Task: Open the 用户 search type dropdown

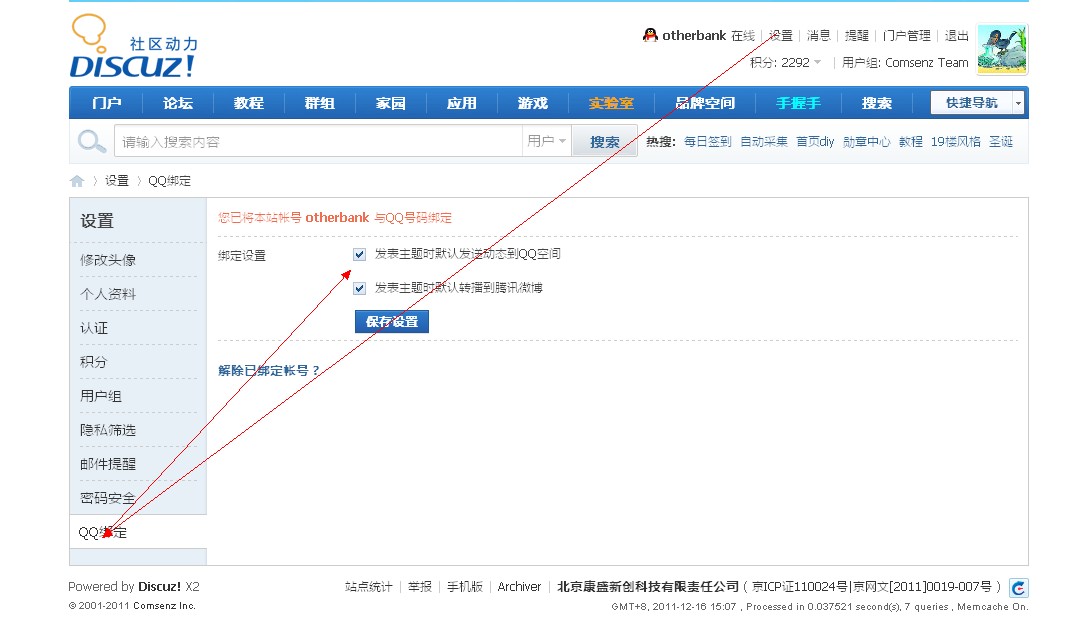Action: (x=547, y=142)
